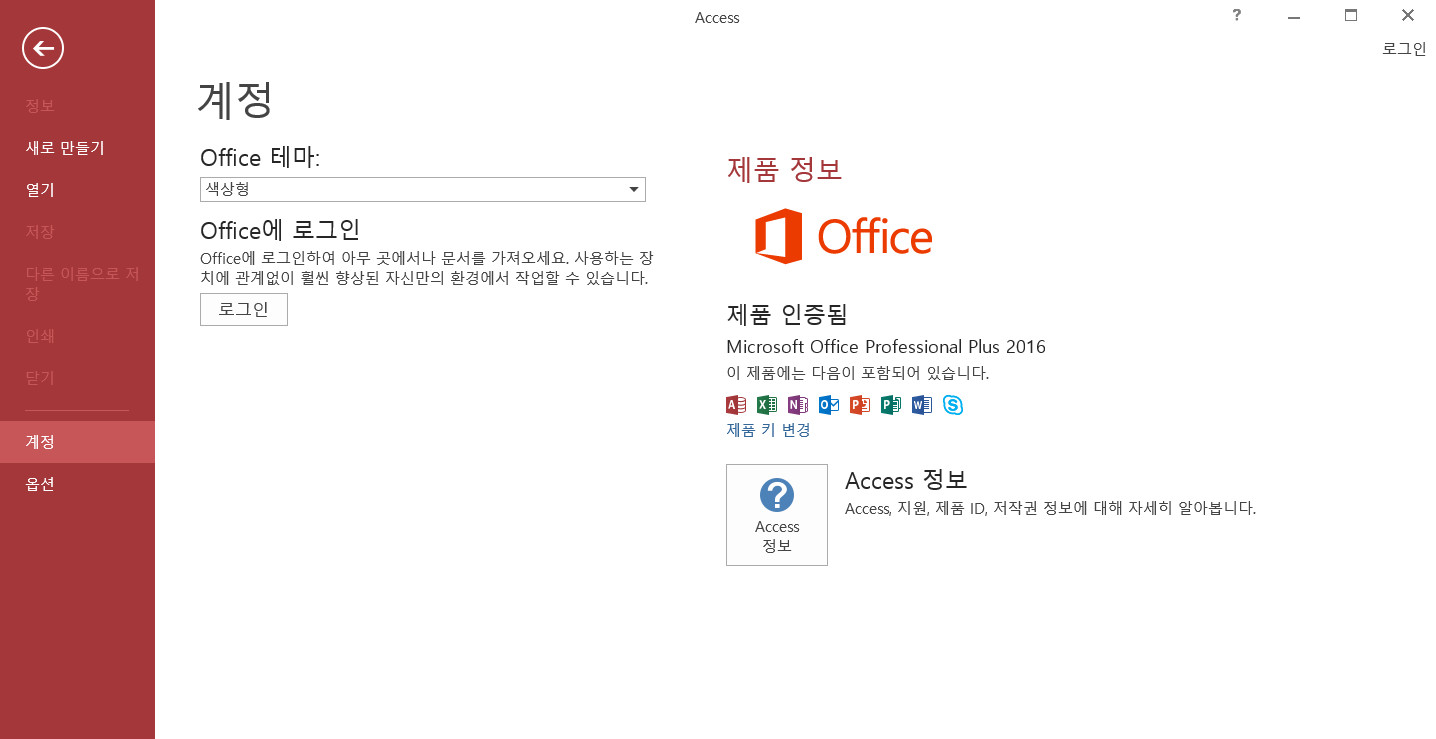Click the 로그인 button under Office에 로그인
Viewport: 1436px width, 739px height.
click(244, 310)
